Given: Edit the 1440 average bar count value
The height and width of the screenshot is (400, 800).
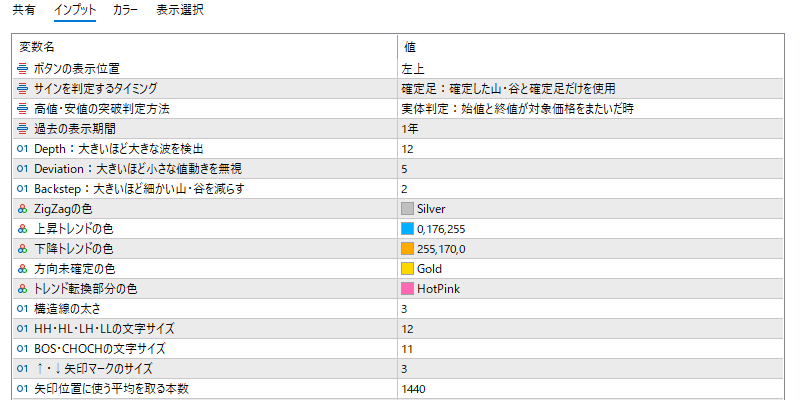Looking at the screenshot, I should tap(590, 389).
